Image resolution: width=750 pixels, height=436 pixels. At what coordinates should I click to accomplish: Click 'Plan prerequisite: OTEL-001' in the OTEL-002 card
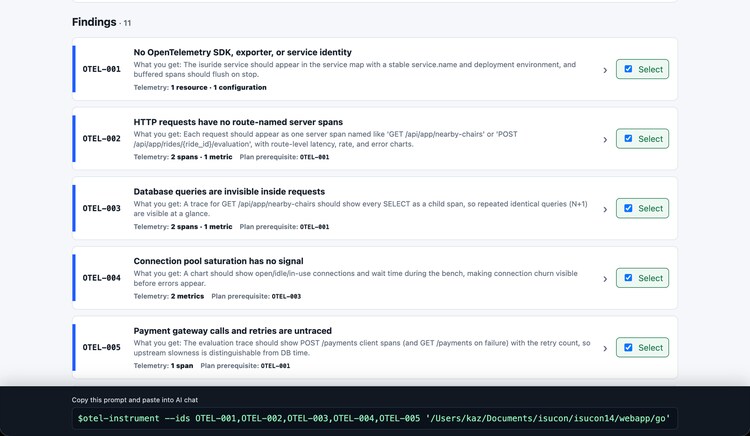tap(284, 157)
